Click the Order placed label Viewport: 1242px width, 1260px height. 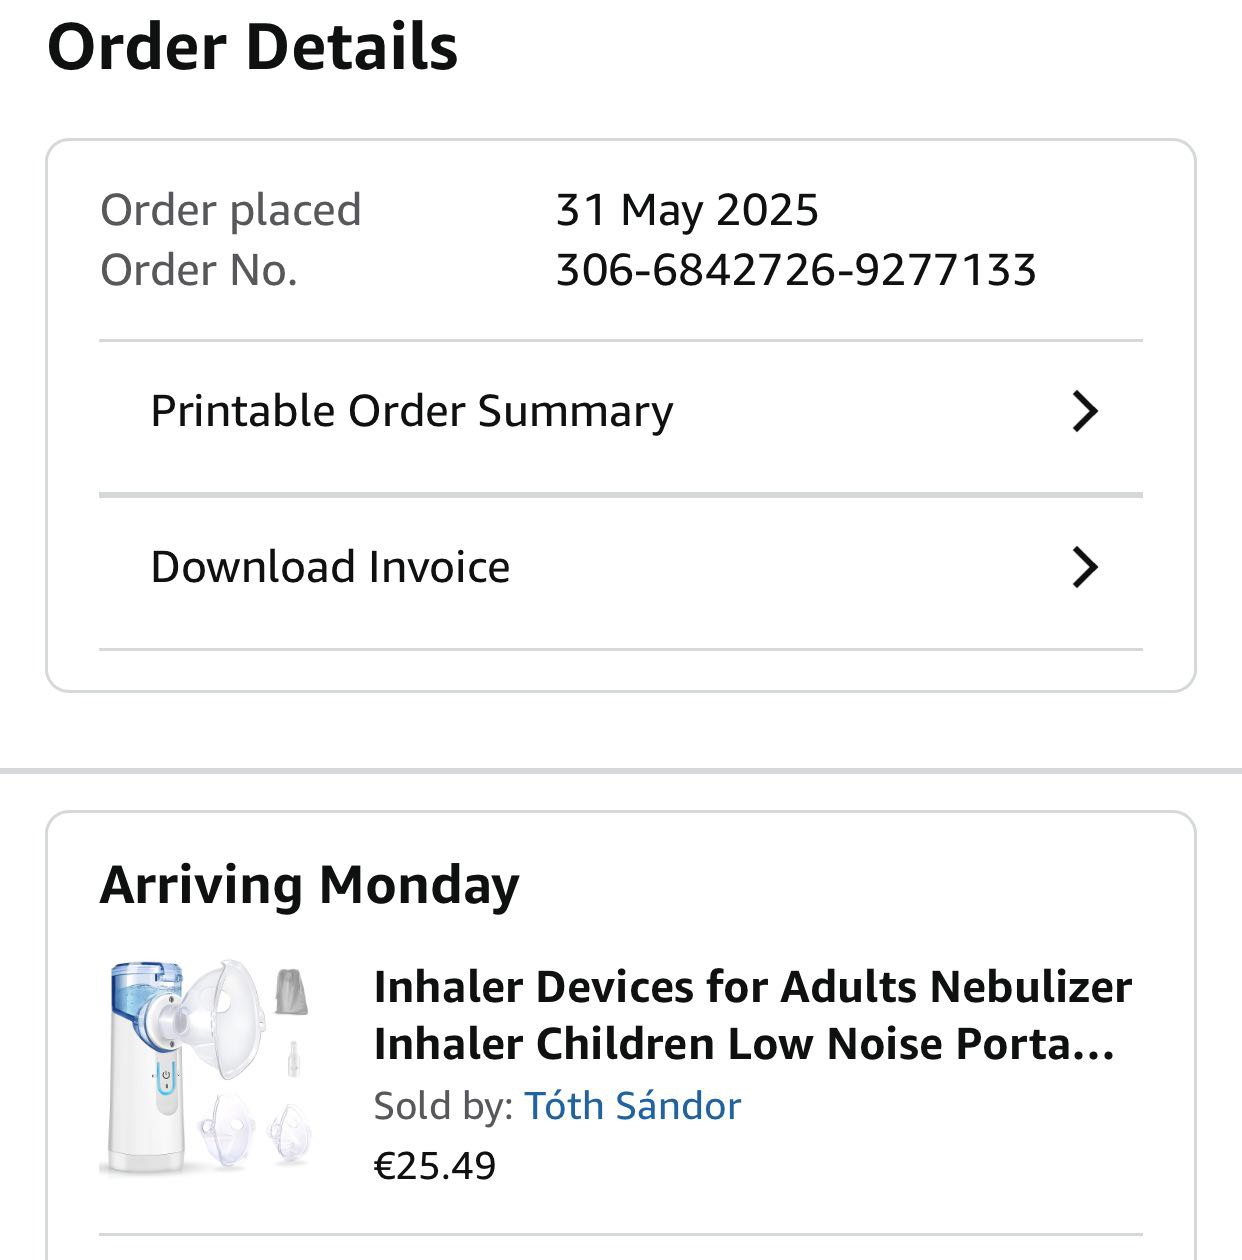coord(231,210)
